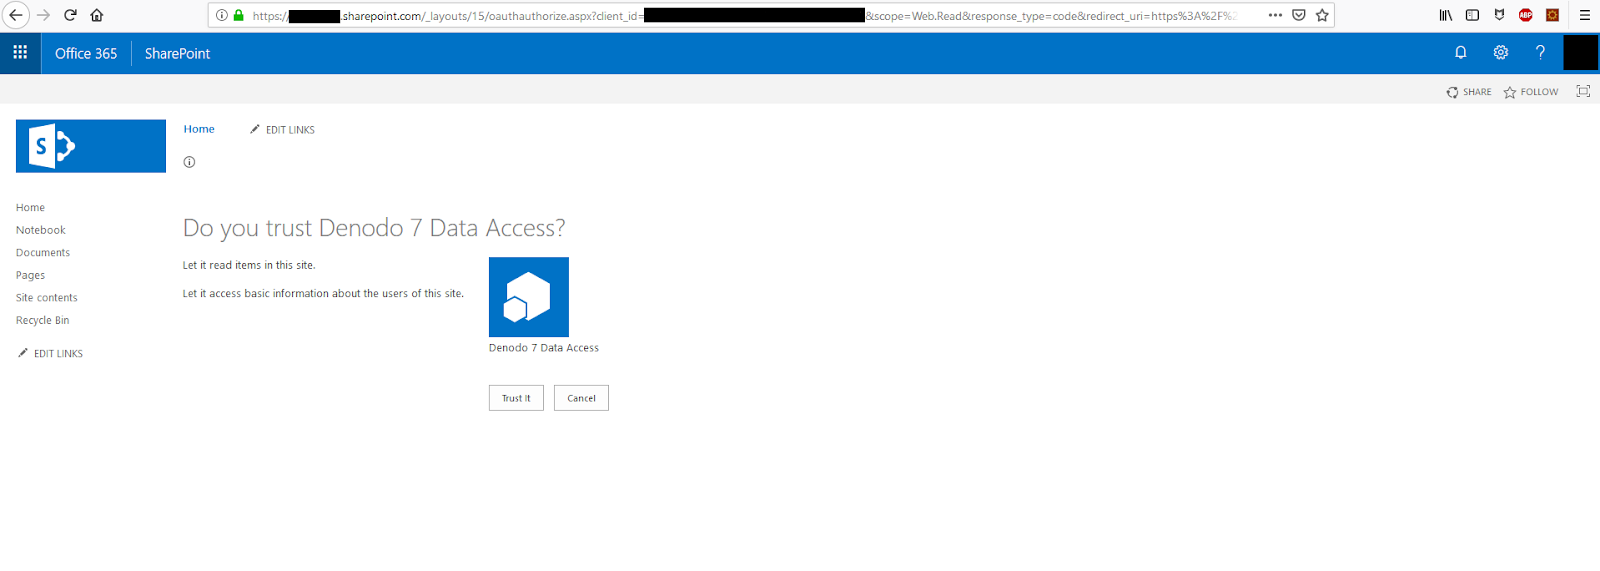Viewport: 1600px width, 571px height.
Task: Click the information circle icon under Home
Action: click(189, 162)
